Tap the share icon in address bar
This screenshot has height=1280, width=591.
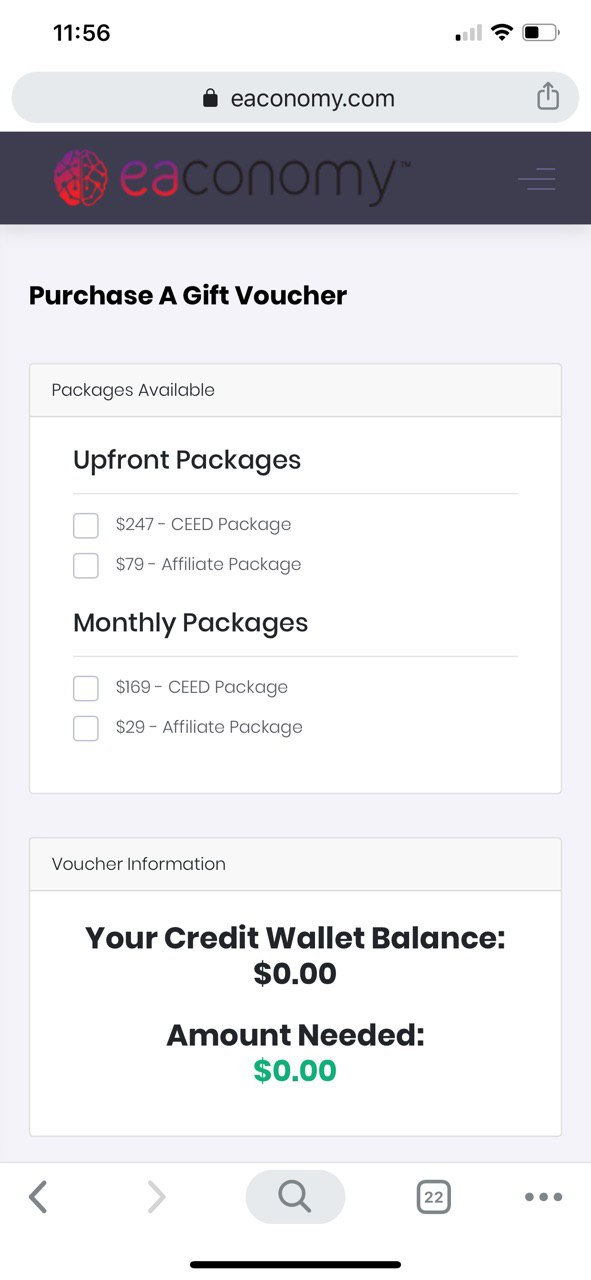click(x=547, y=97)
